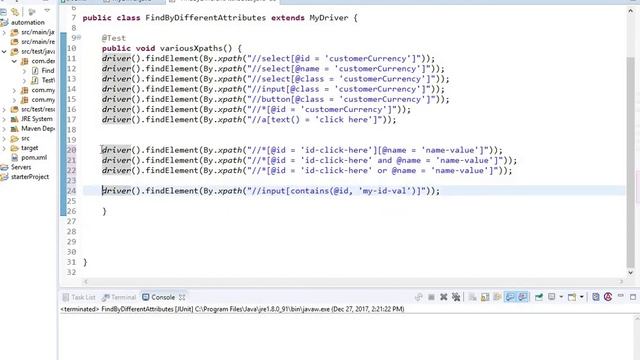This screenshot has height=360, width=640.
Task: Select the Servers project
Action: 21,167
